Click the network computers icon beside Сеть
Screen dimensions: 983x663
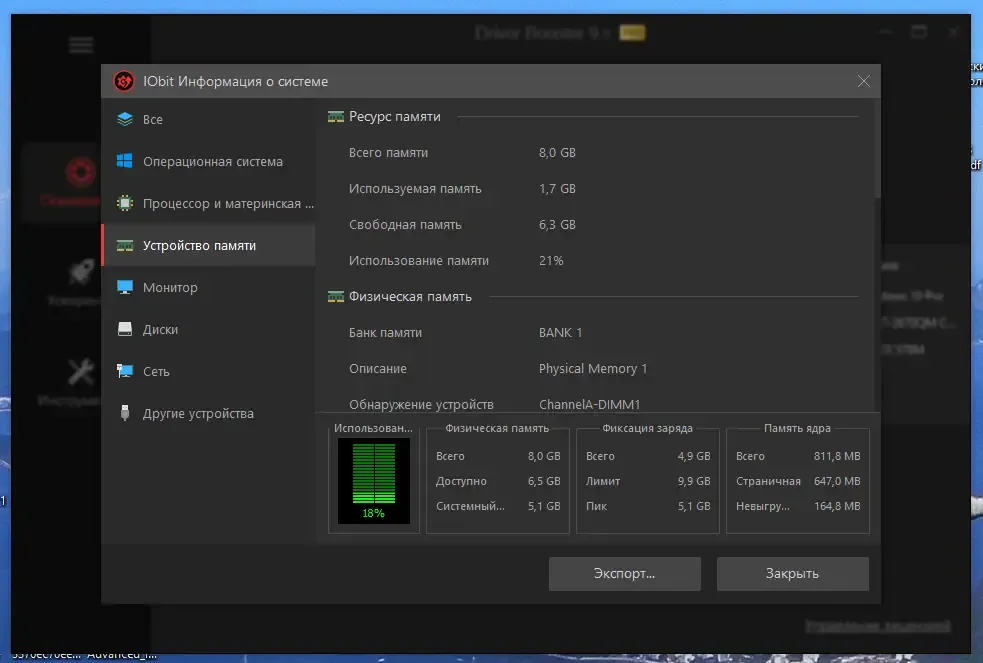[125, 371]
